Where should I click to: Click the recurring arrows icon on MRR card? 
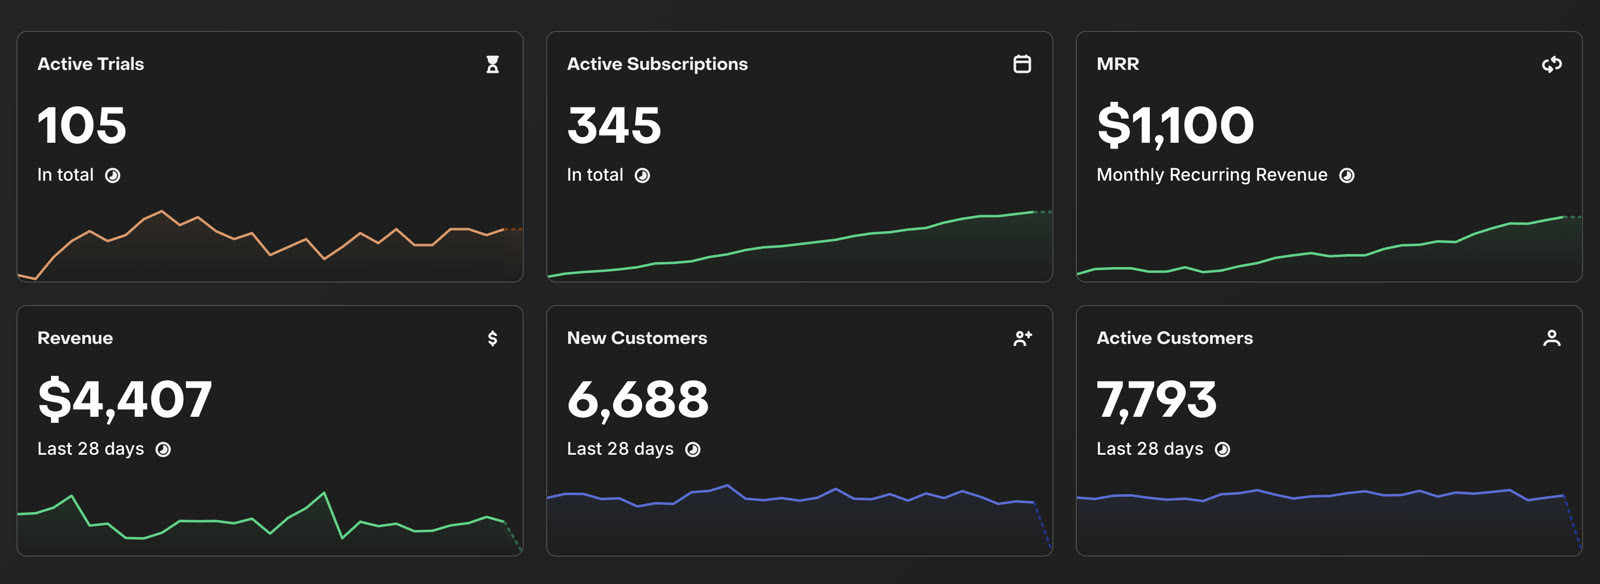[x=1552, y=64]
